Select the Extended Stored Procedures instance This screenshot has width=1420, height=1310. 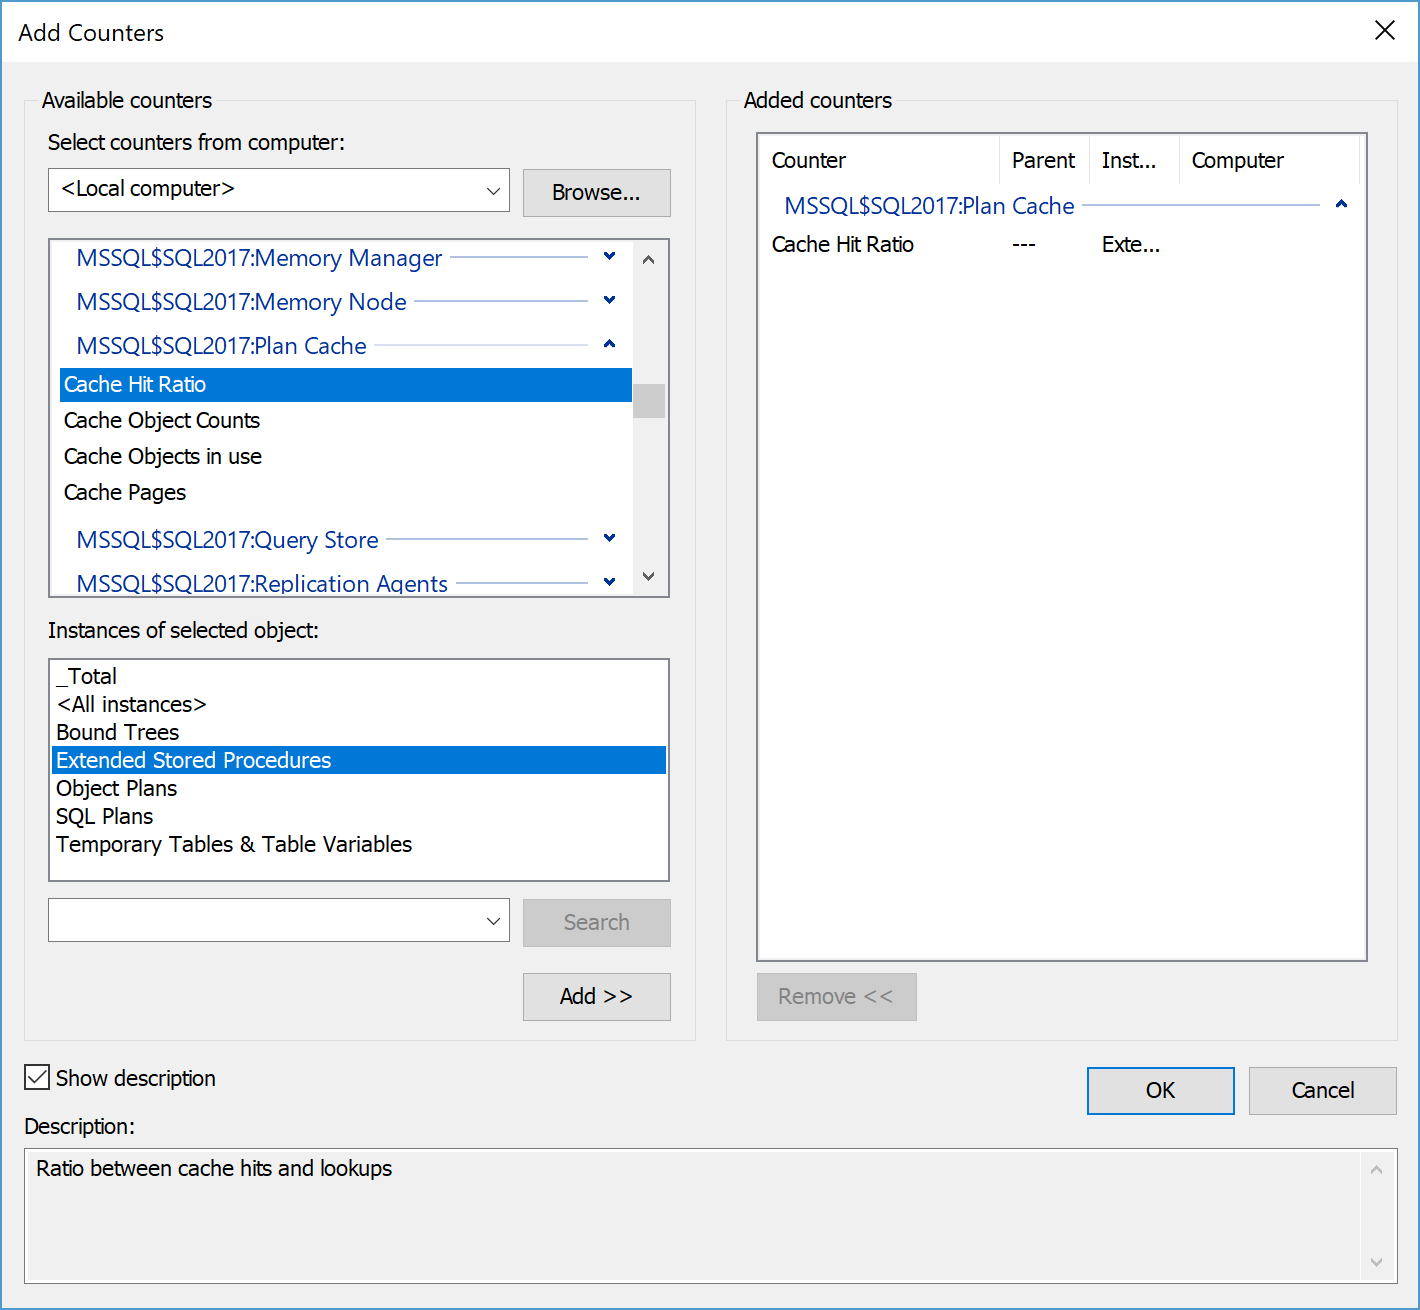coord(359,761)
